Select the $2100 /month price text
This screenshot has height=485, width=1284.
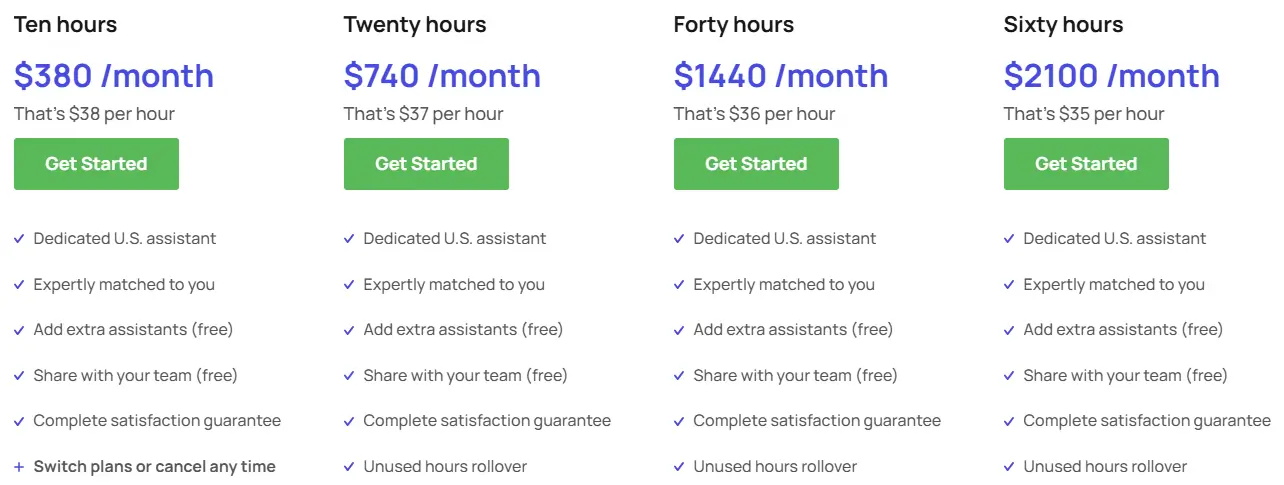[x=1112, y=76]
